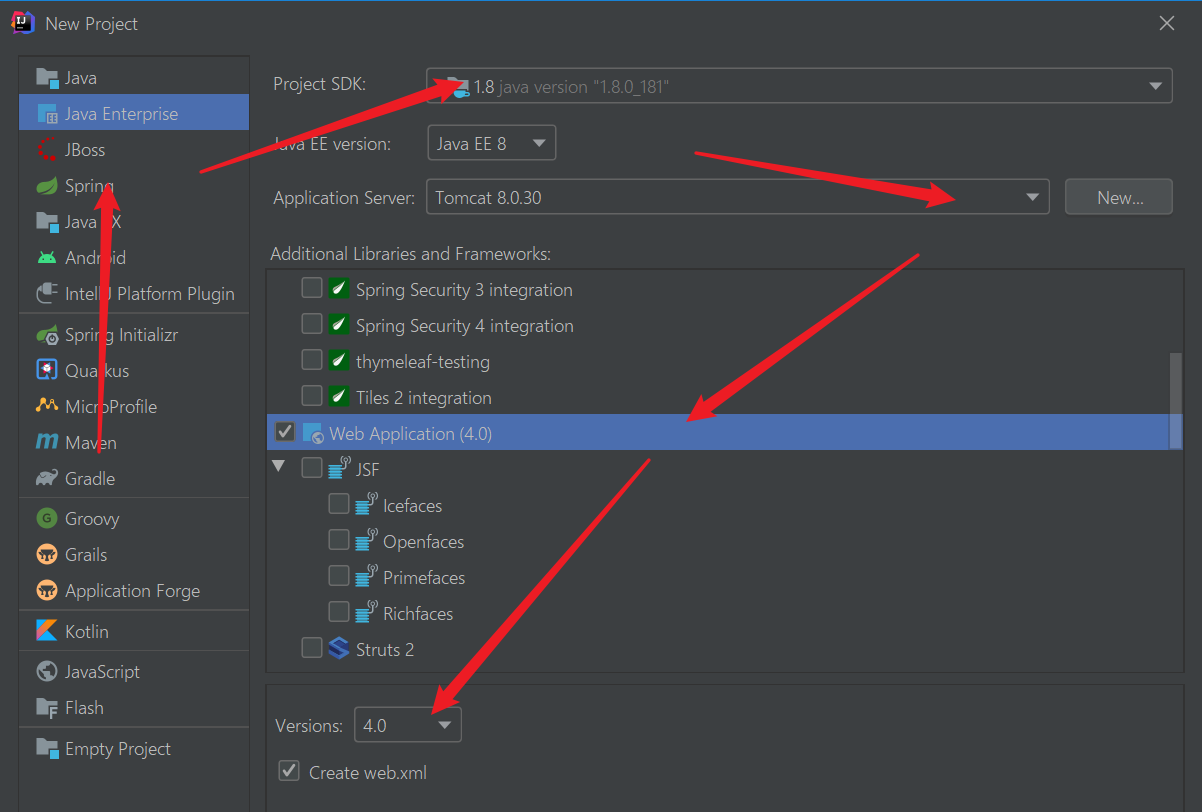Click the Application Forge icon

click(x=47, y=590)
